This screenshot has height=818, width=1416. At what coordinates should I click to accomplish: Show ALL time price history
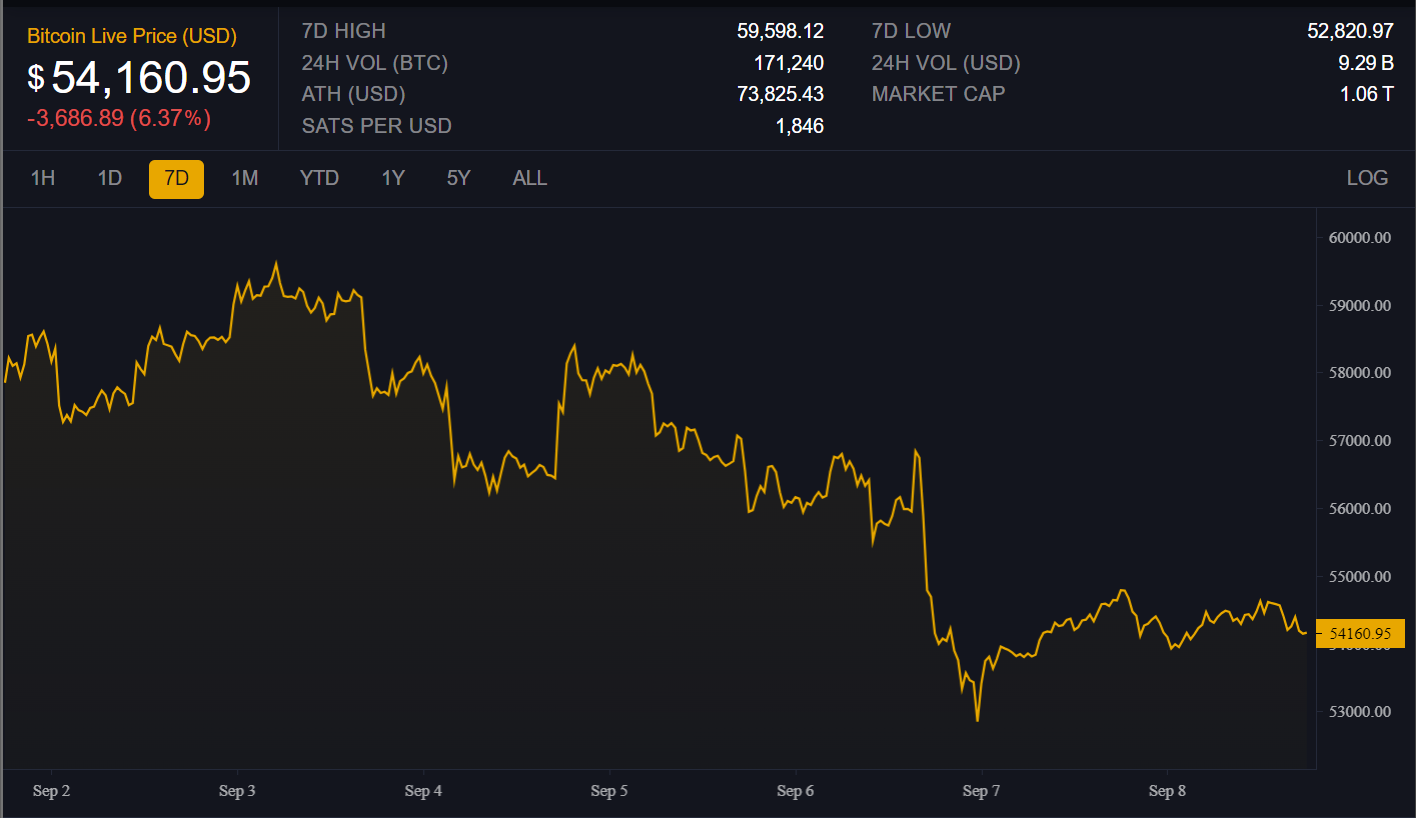coord(529,178)
